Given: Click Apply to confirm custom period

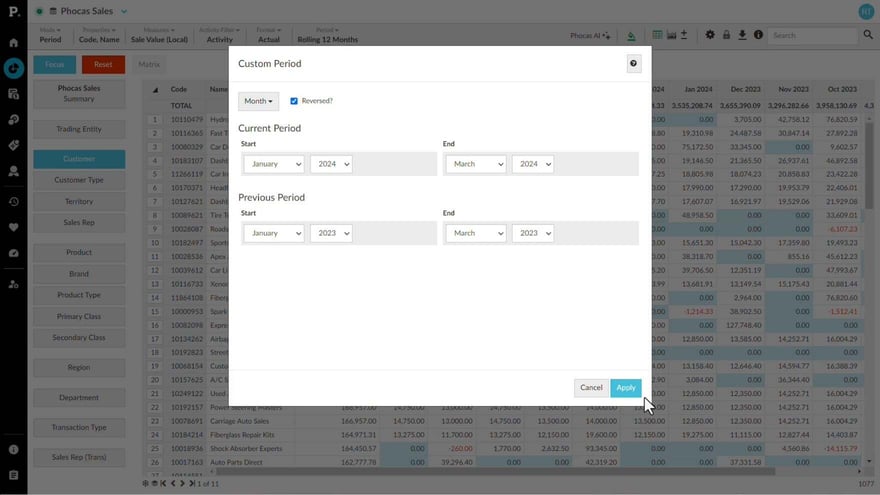Looking at the screenshot, I should coord(625,388).
